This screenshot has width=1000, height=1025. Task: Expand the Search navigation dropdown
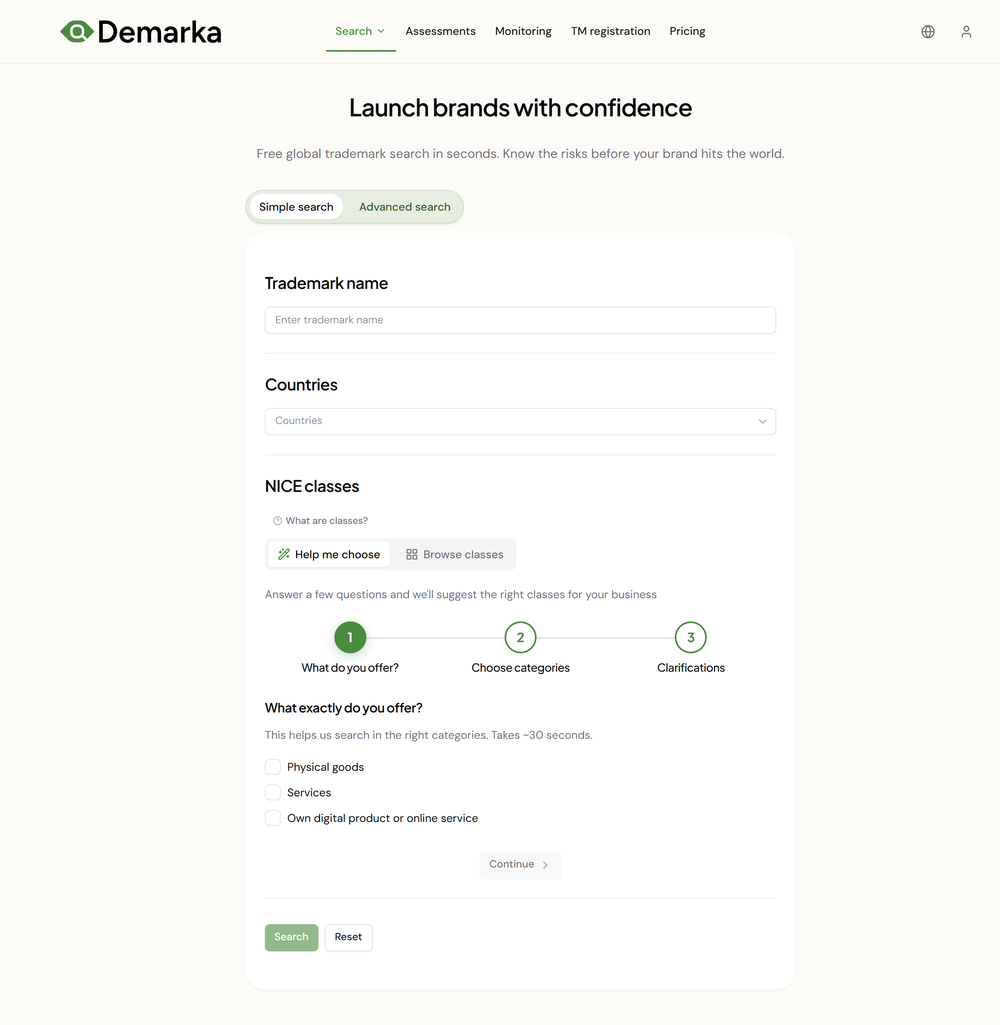click(360, 31)
